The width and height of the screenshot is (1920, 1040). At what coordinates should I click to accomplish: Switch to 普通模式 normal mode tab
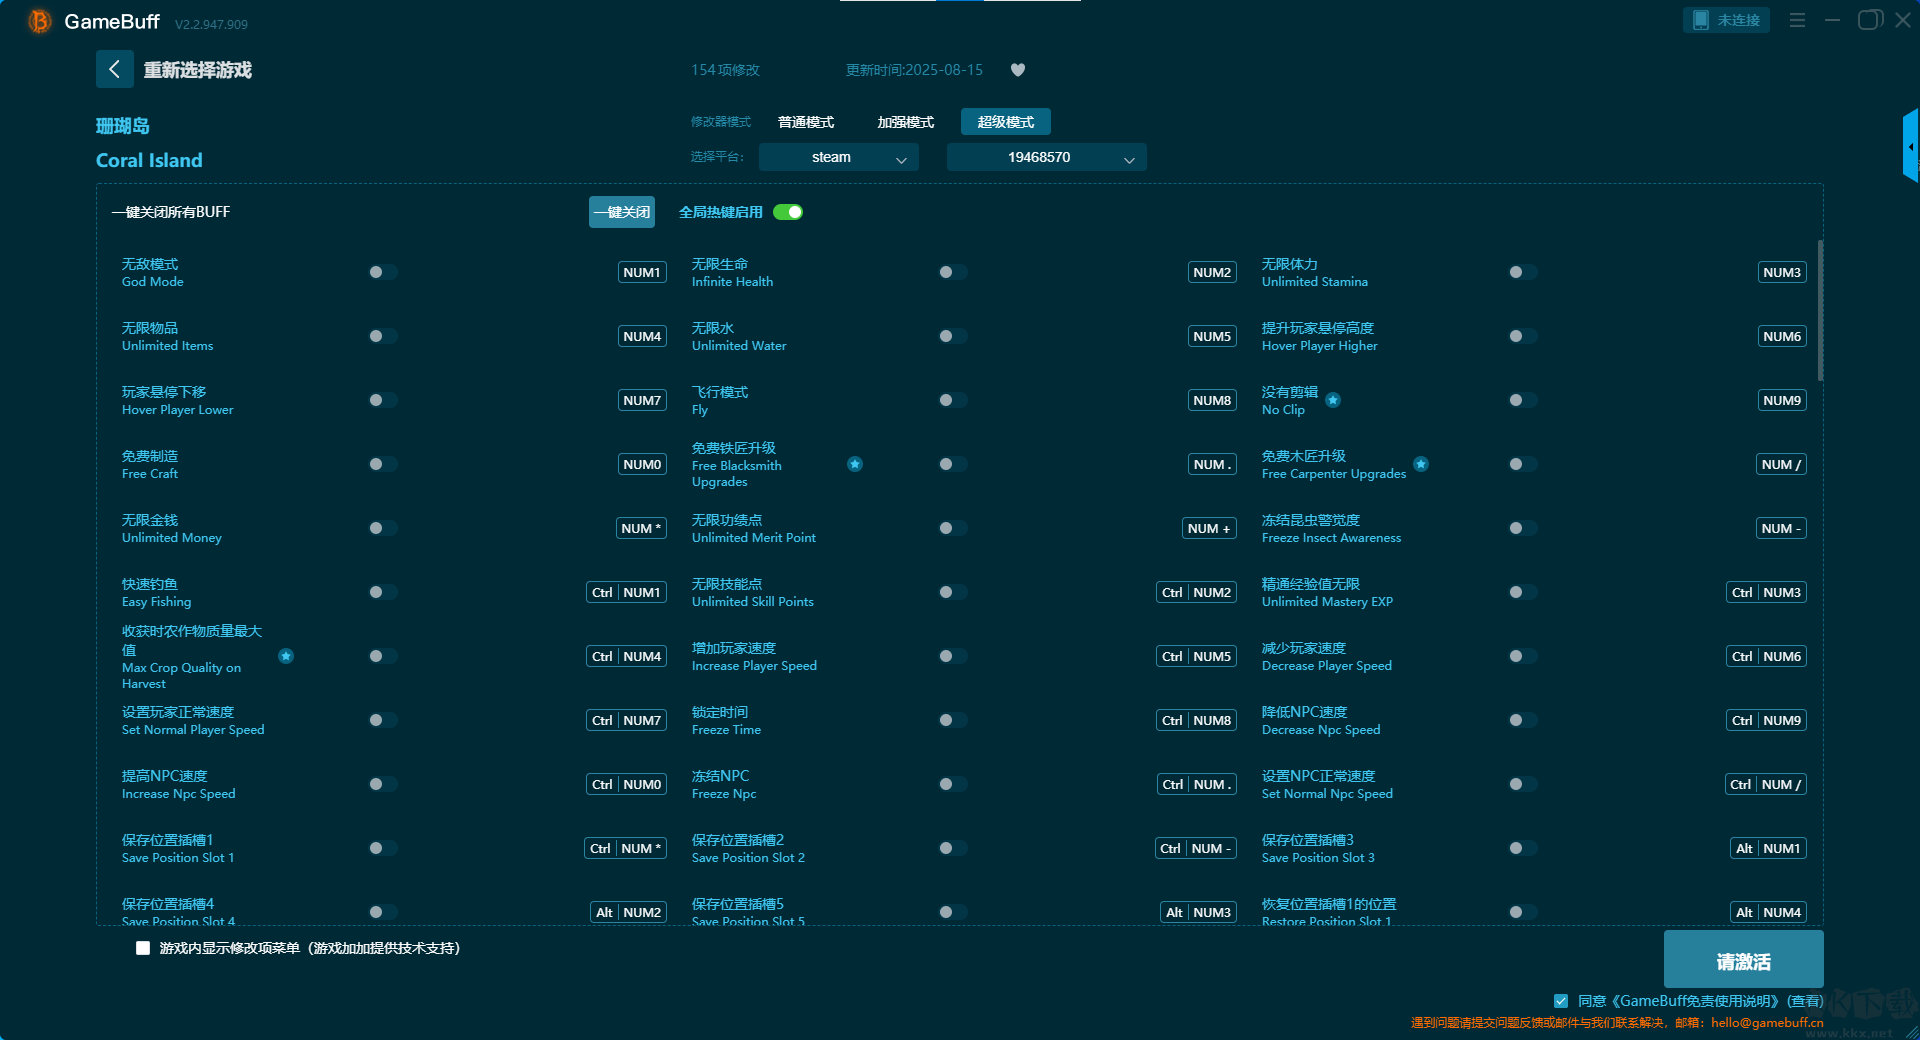click(x=805, y=122)
